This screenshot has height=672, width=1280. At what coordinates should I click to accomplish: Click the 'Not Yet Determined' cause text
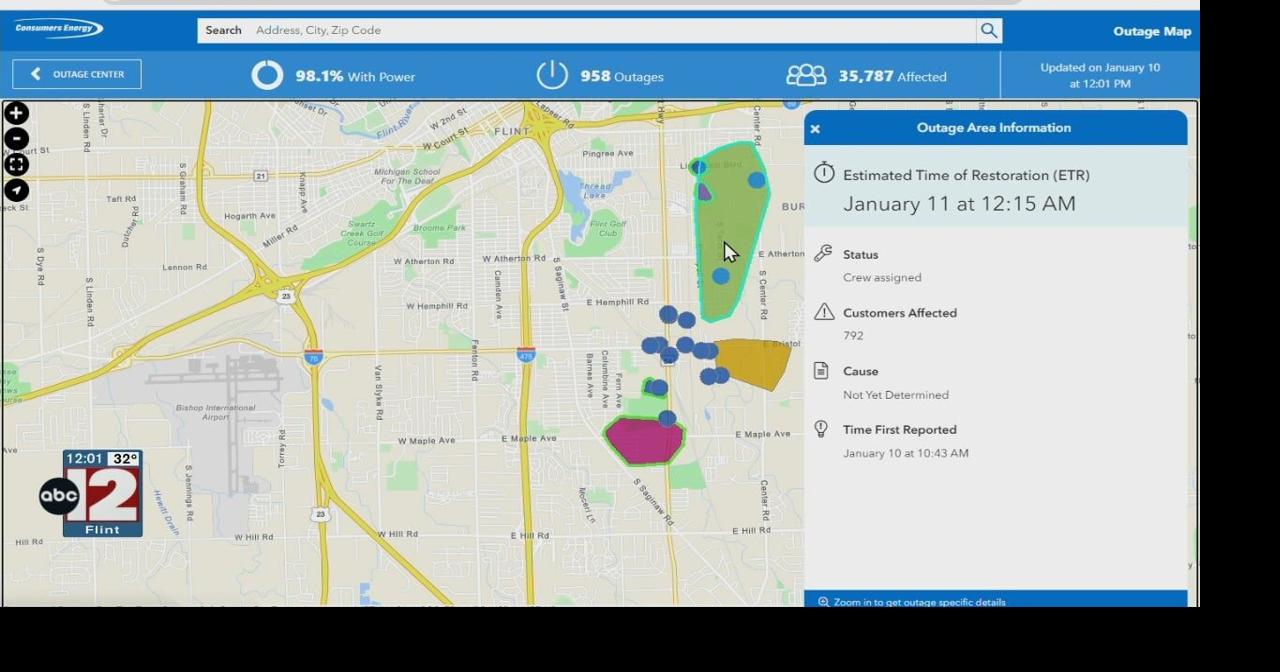896,395
